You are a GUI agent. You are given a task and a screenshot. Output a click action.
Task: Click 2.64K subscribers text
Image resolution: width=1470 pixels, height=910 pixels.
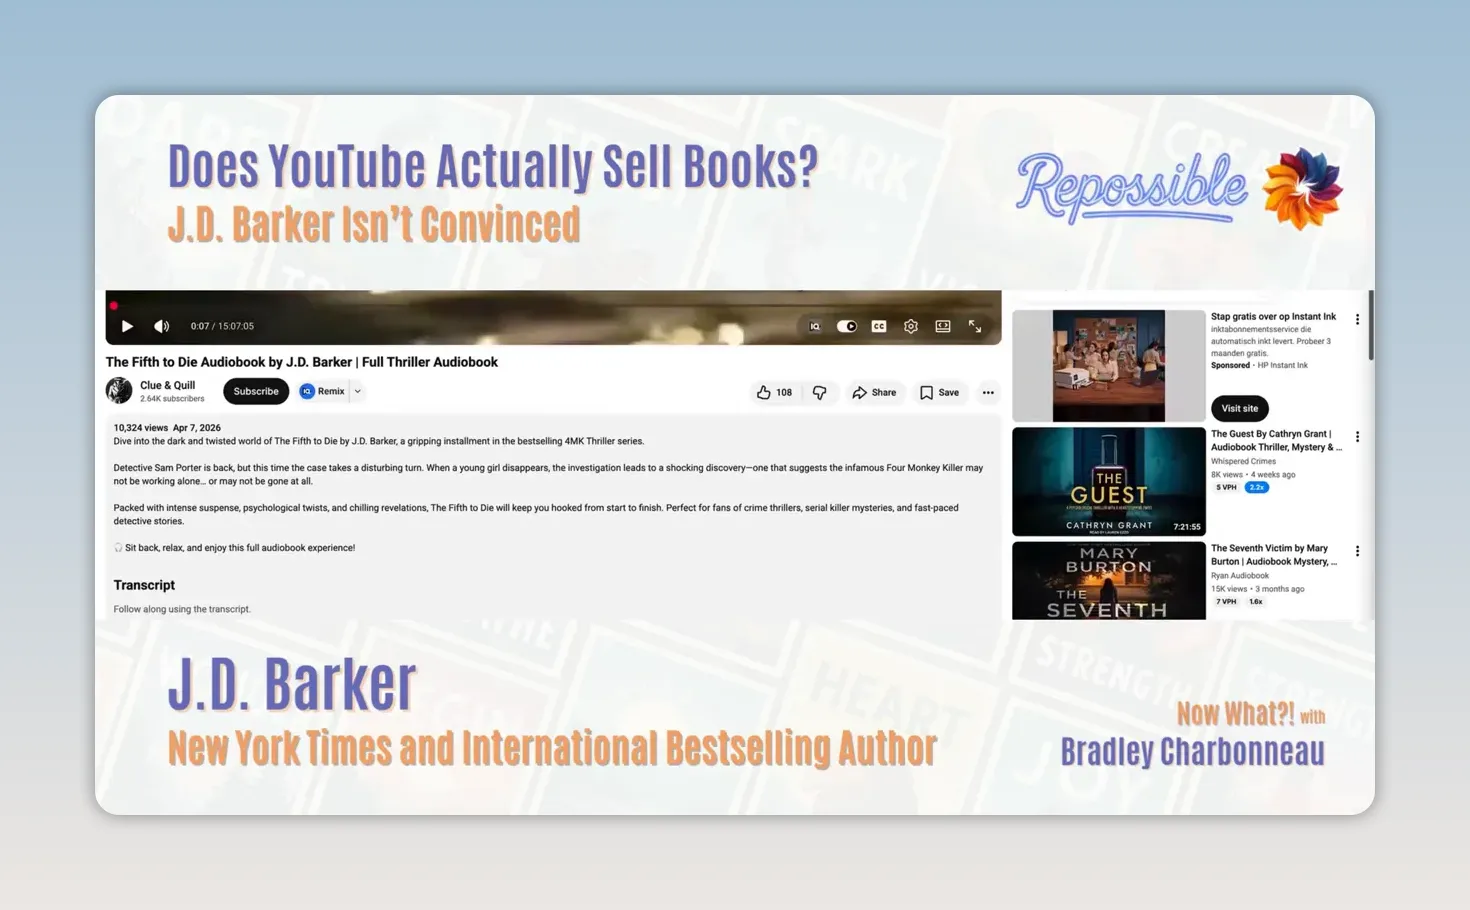(172, 398)
